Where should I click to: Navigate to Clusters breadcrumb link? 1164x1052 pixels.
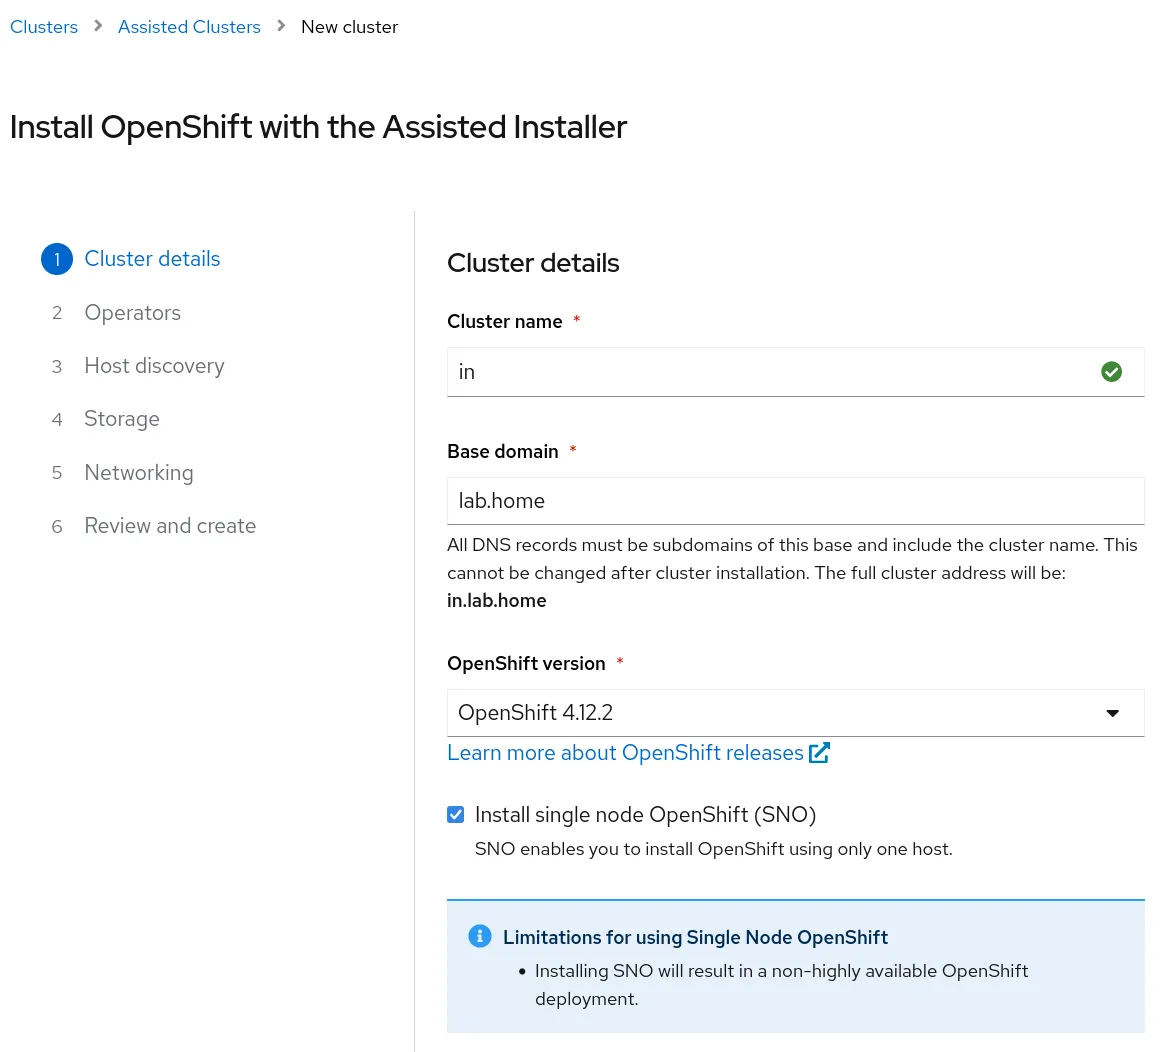click(x=44, y=27)
